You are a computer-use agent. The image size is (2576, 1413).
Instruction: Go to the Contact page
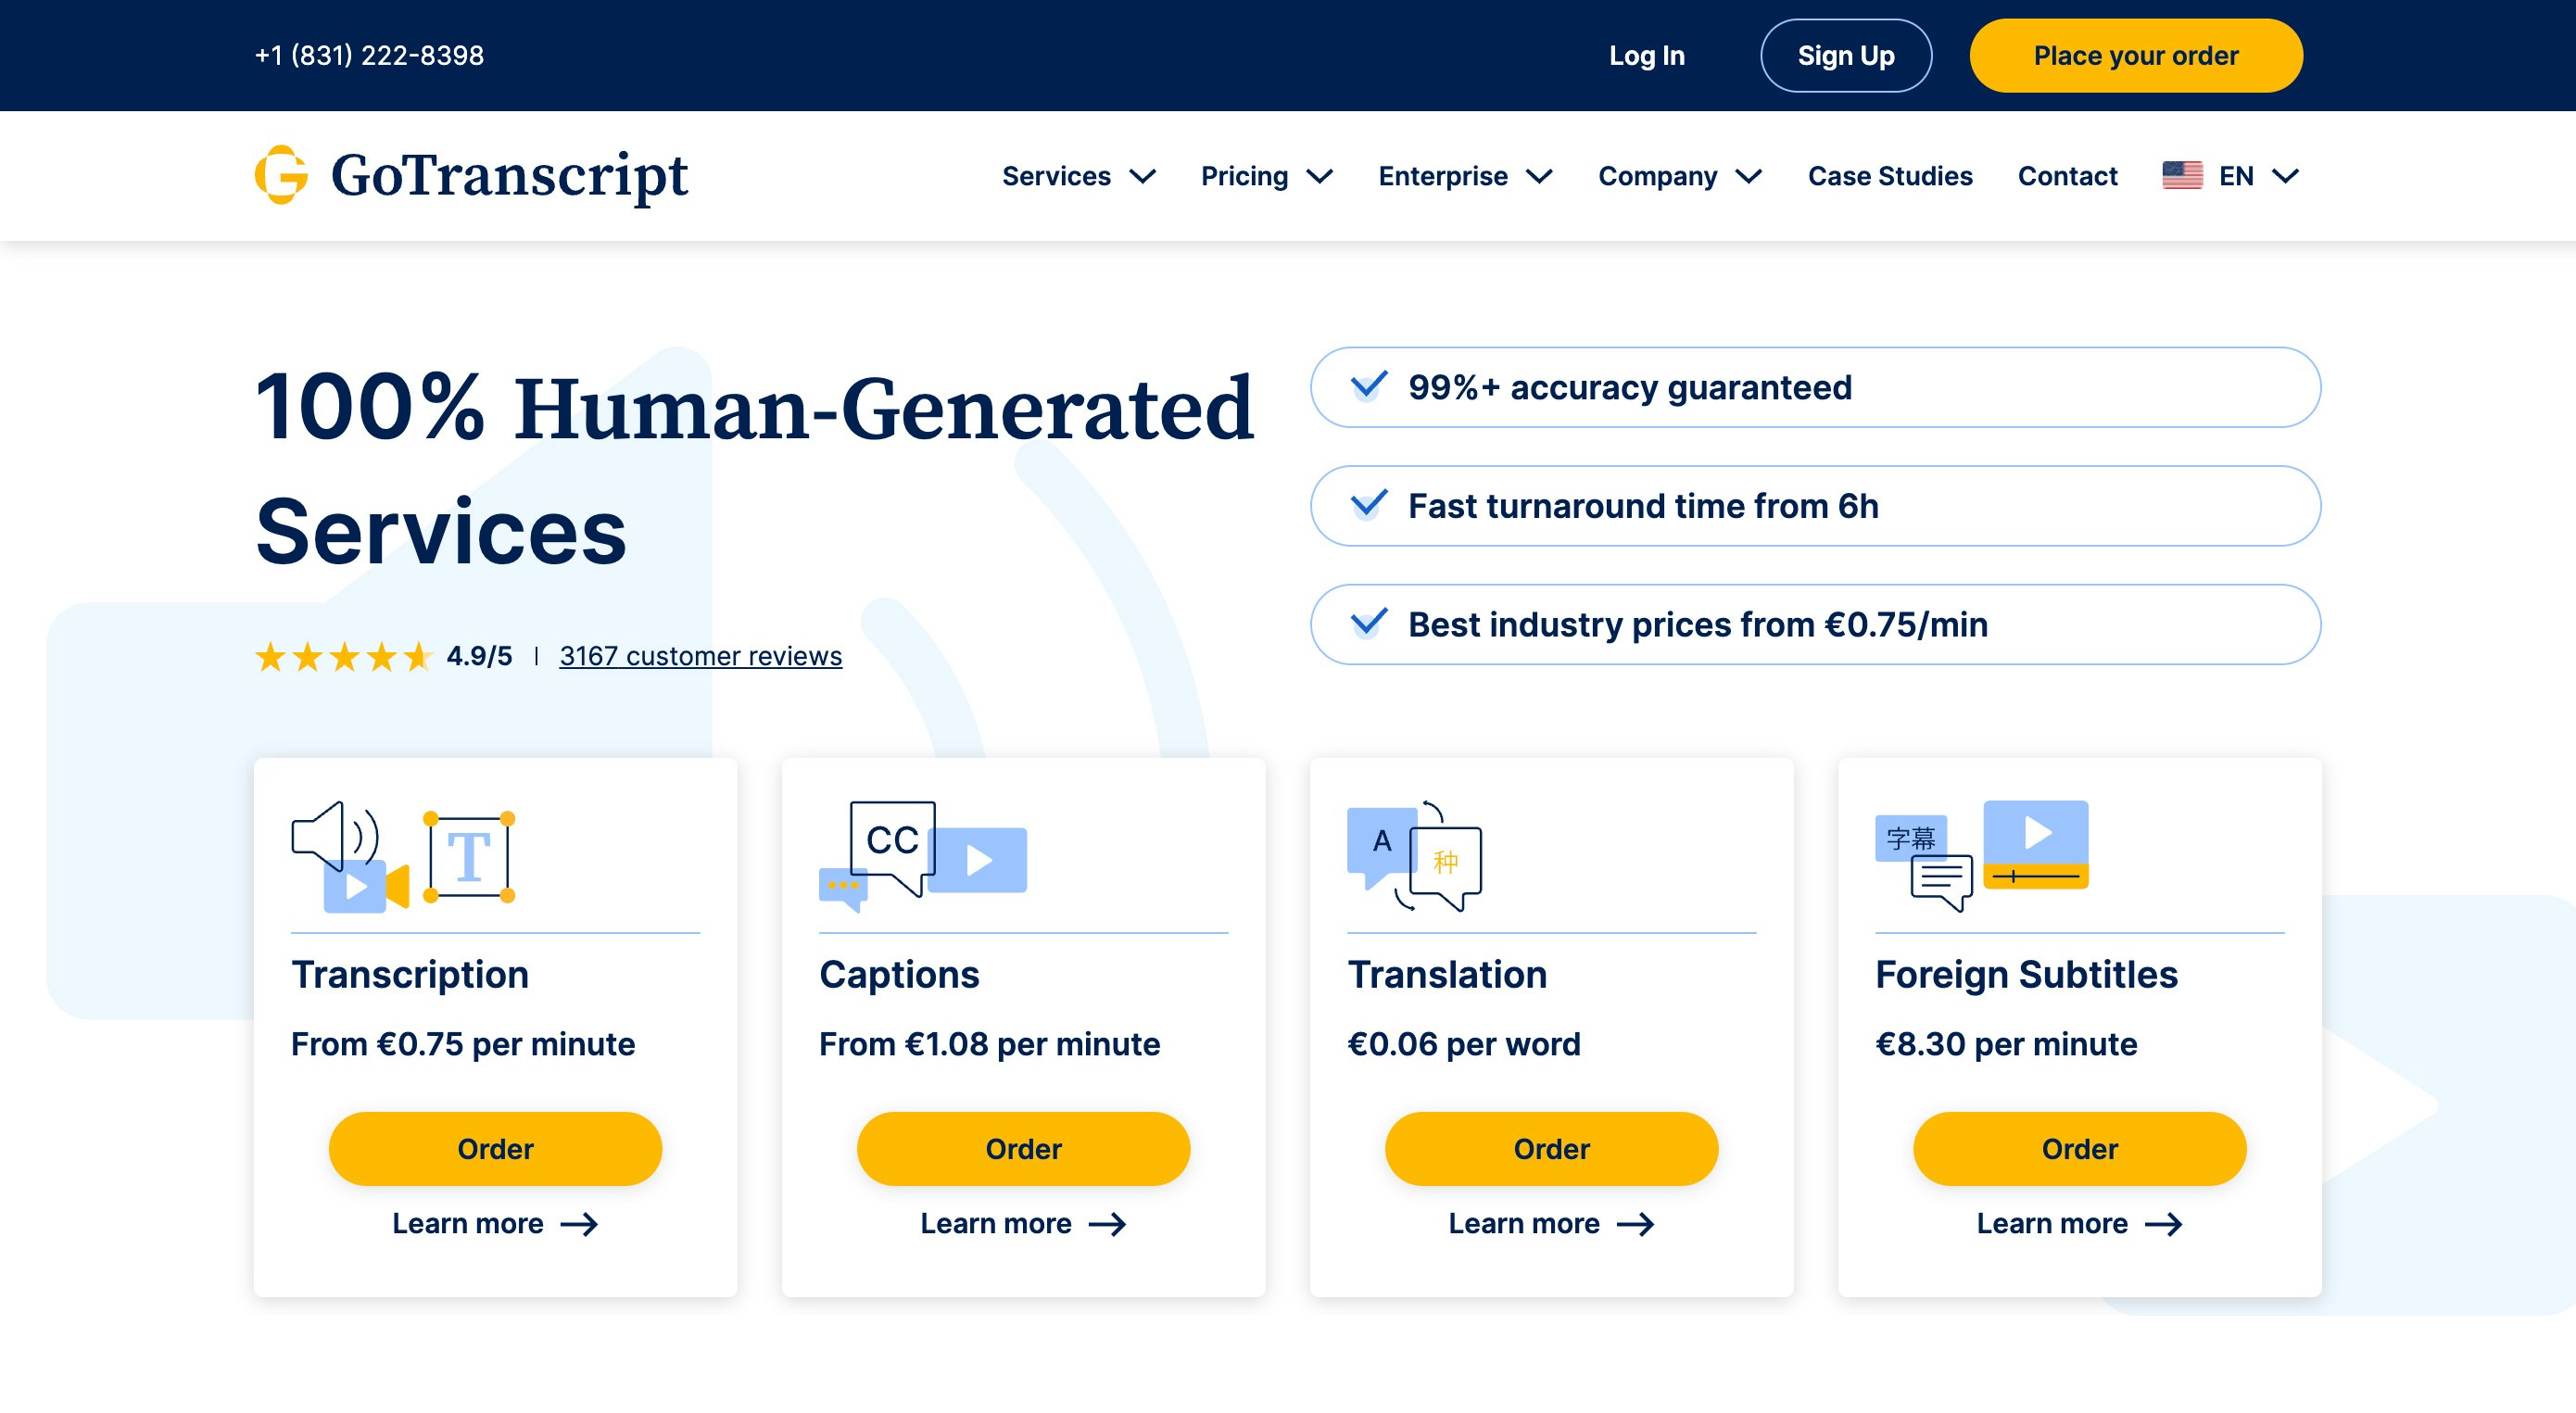coord(2067,176)
